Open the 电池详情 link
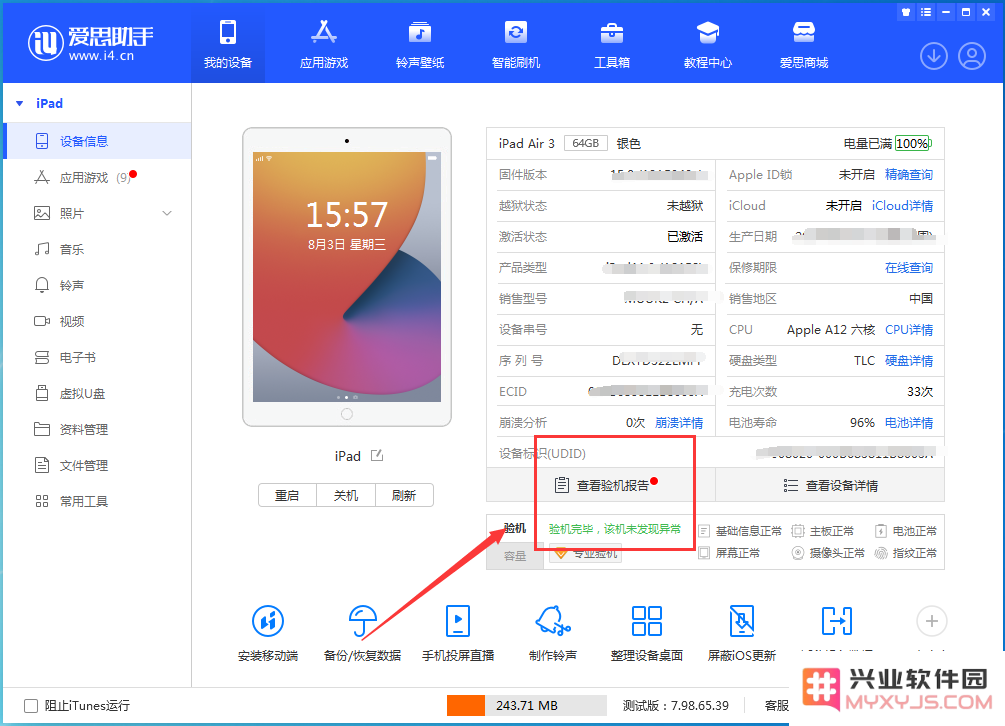Viewport: 1005px width, 726px height. (909, 423)
